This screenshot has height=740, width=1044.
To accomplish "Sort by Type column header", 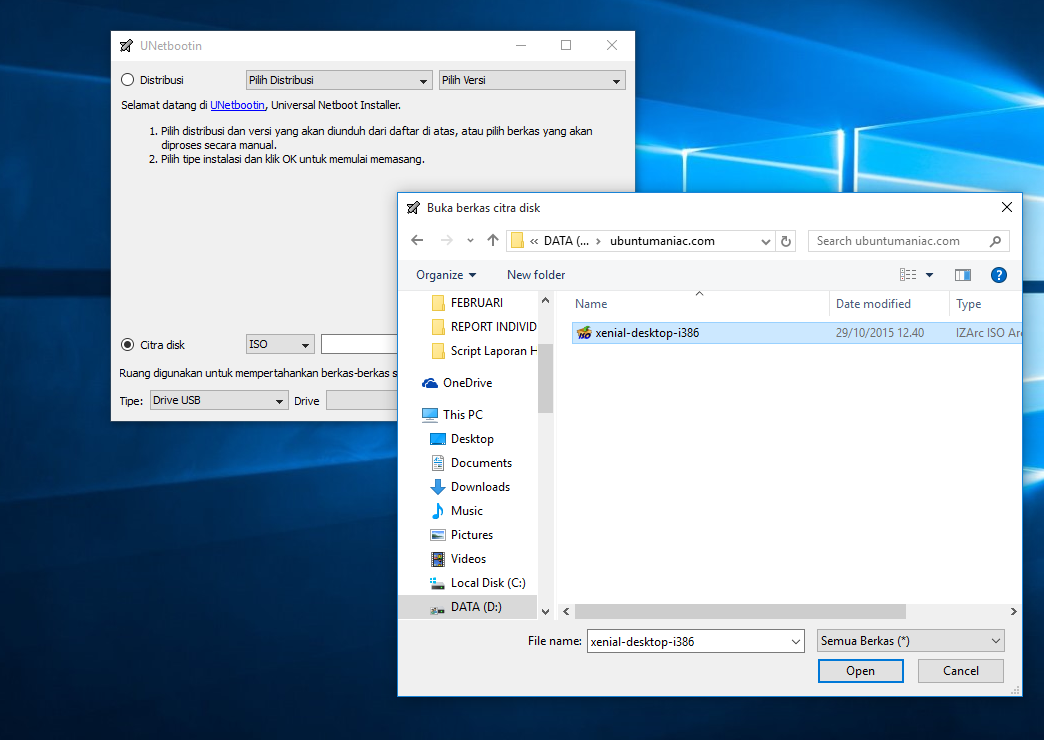I will [x=969, y=304].
